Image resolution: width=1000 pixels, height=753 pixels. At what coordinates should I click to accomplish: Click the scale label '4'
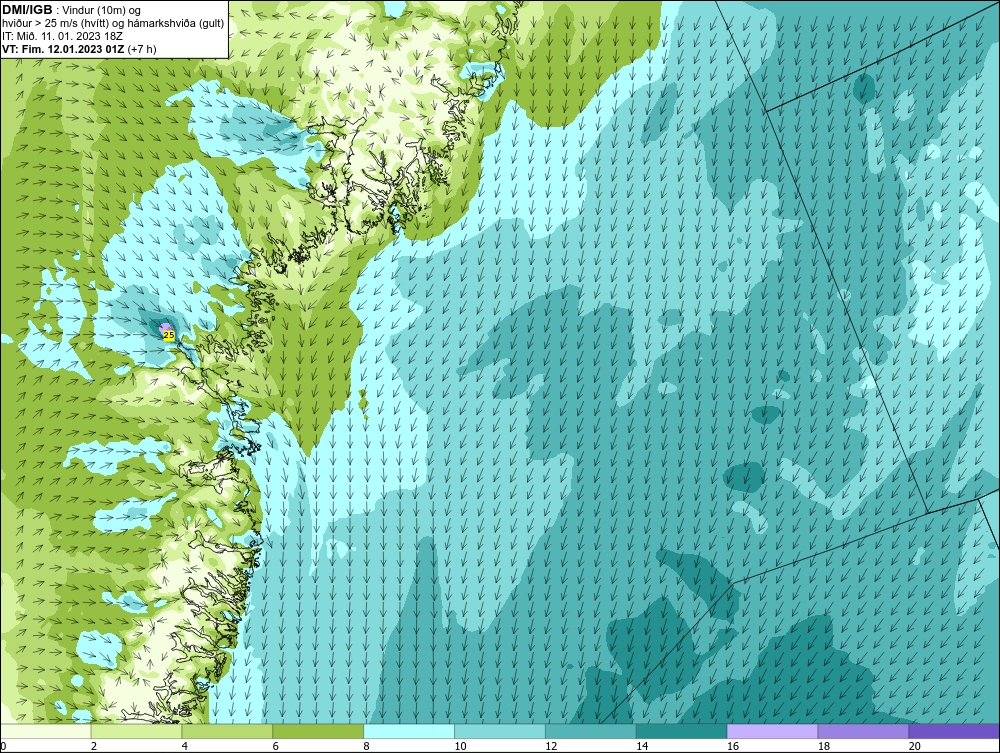(184, 746)
